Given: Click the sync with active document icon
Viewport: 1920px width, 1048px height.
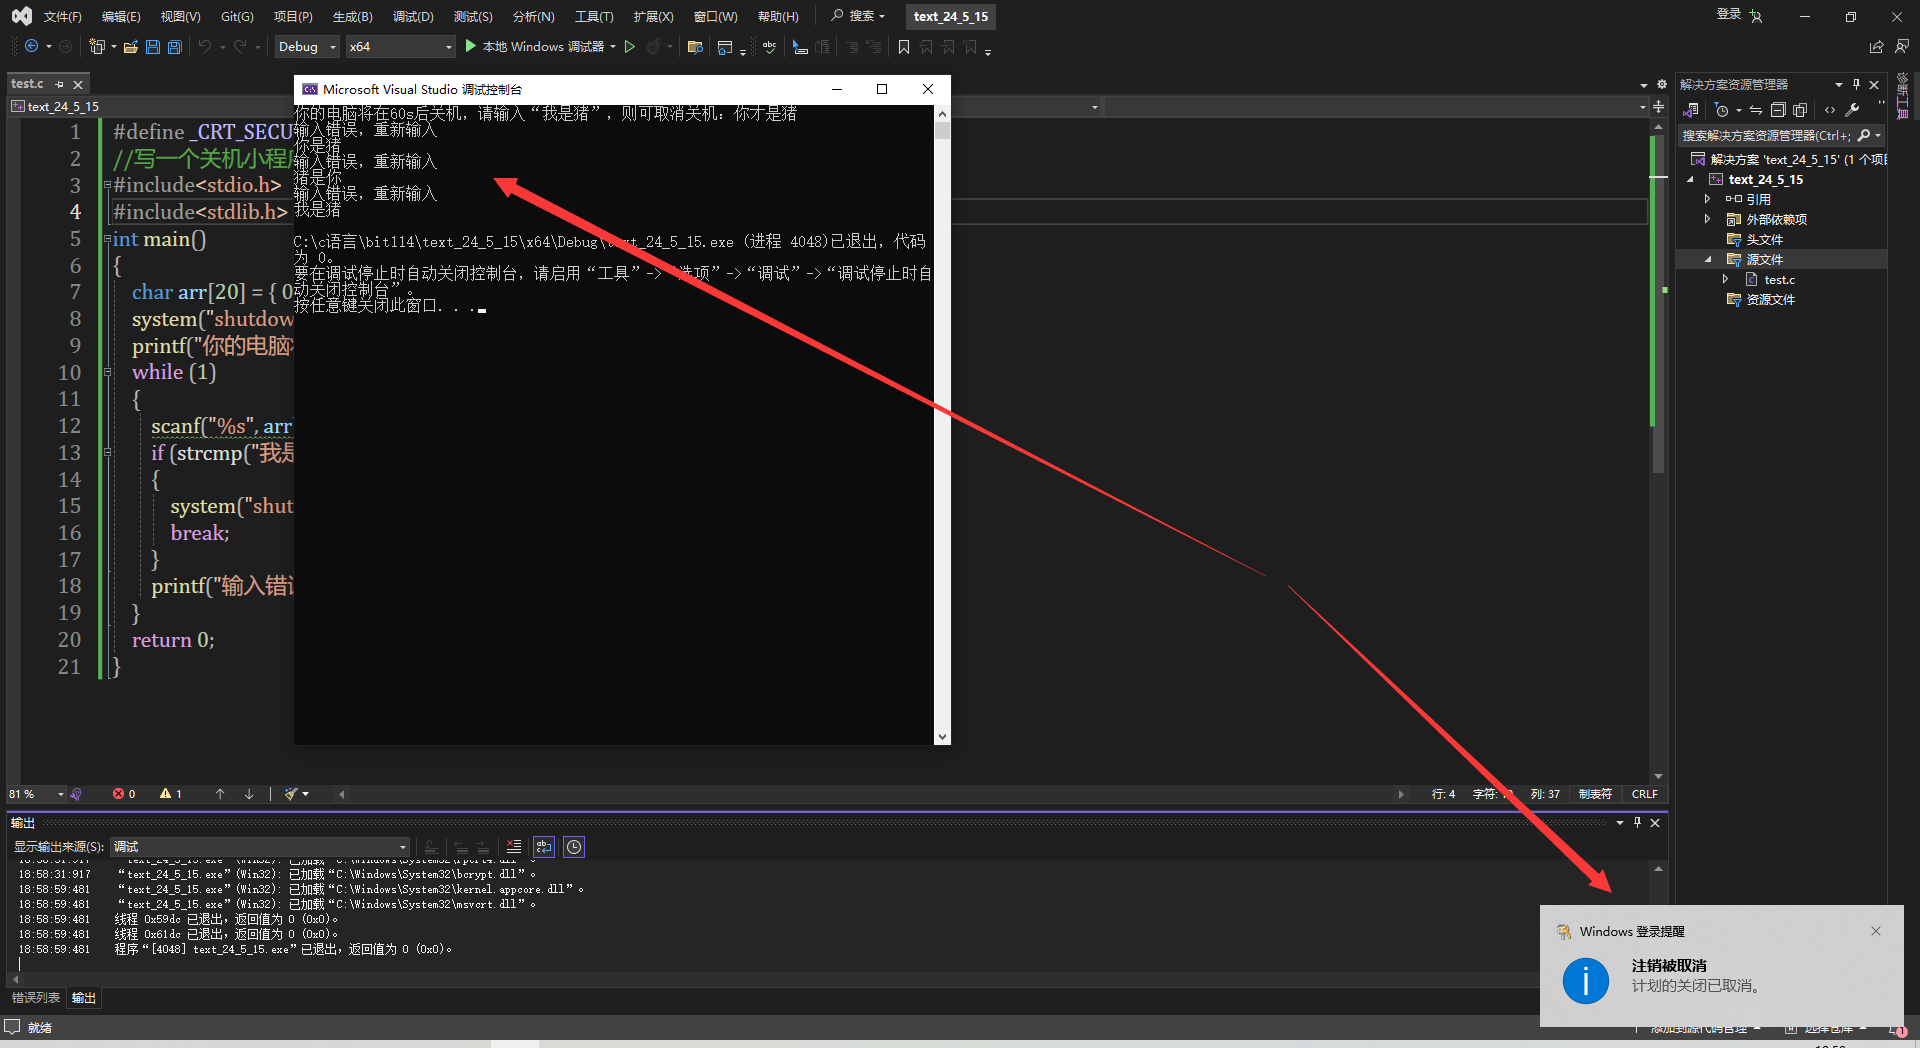Looking at the screenshot, I should pyautogui.click(x=1756, y=110).
